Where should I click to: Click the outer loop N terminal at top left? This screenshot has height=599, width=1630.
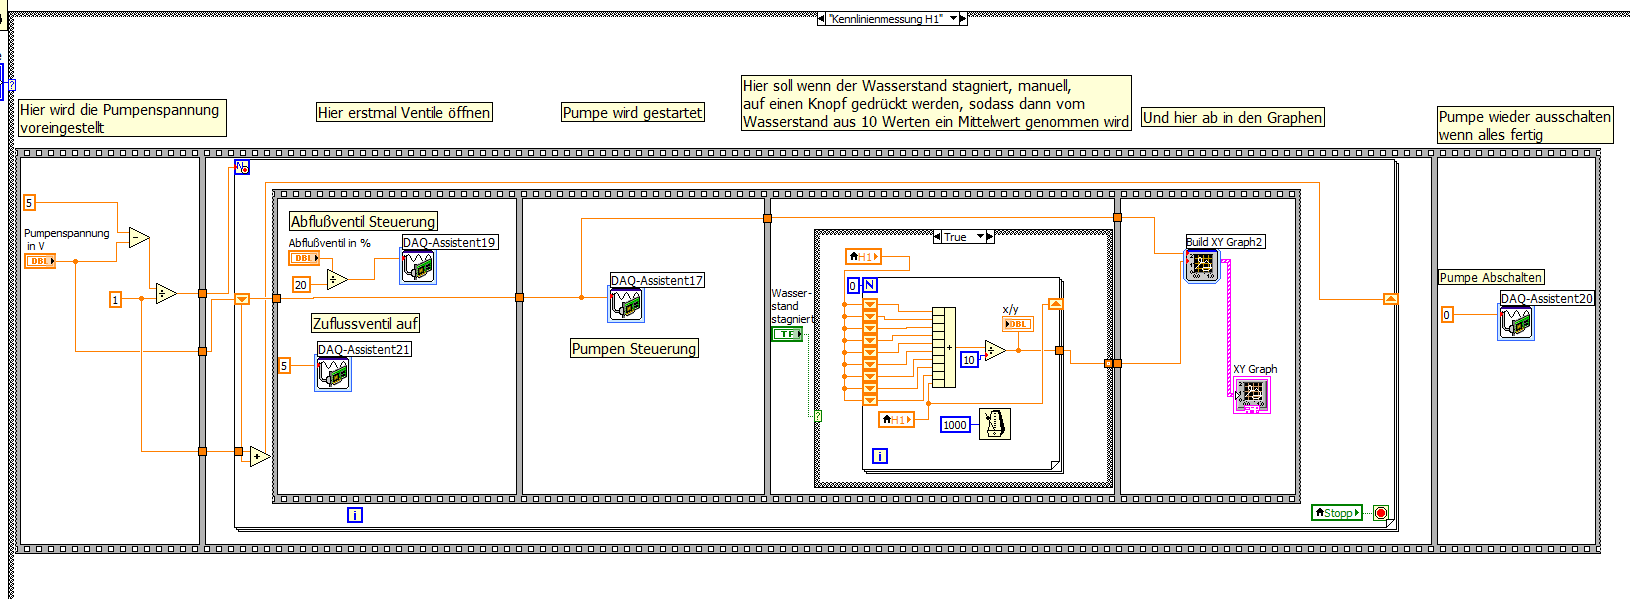(242, 167)
